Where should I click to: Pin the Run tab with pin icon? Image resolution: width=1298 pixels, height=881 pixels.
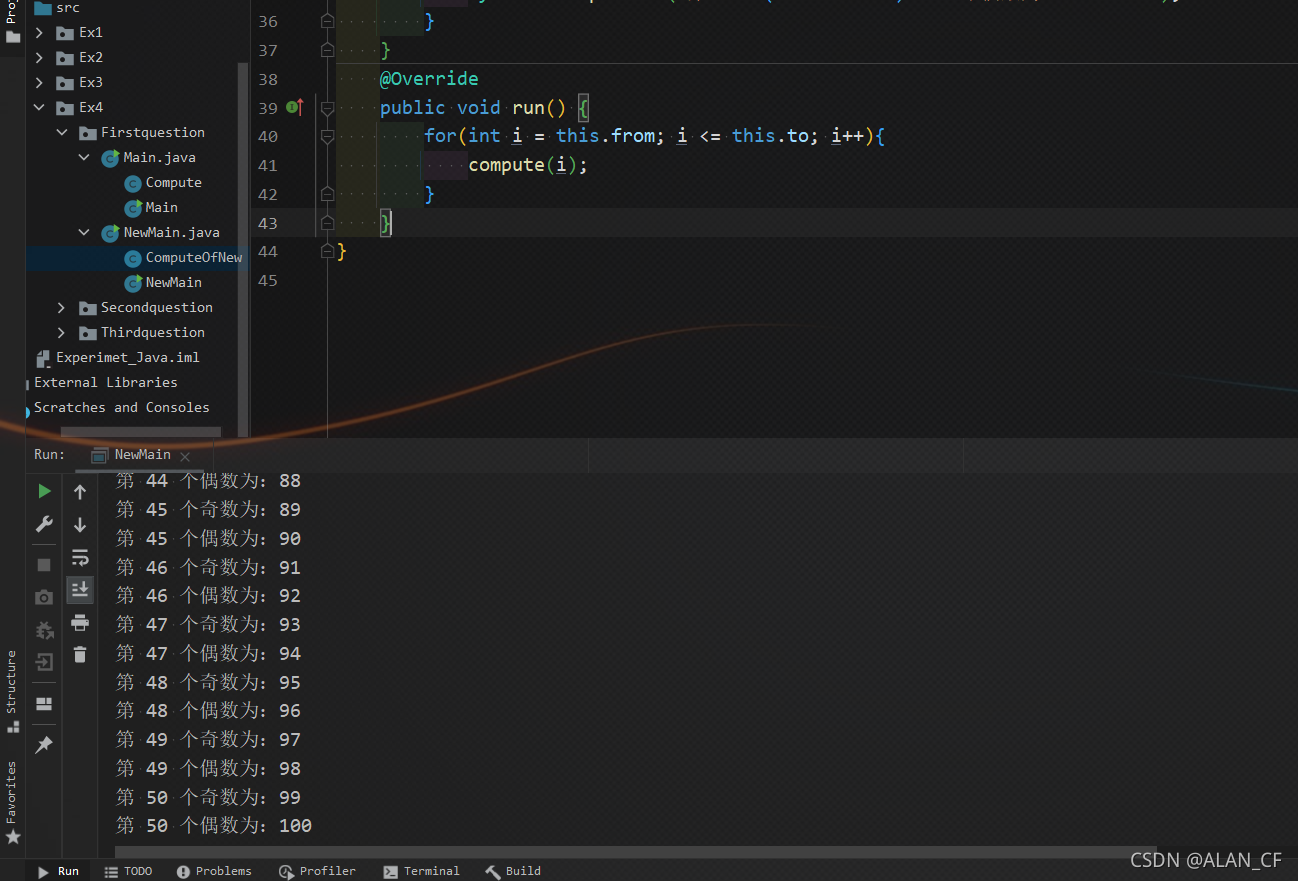pos(44,745)
